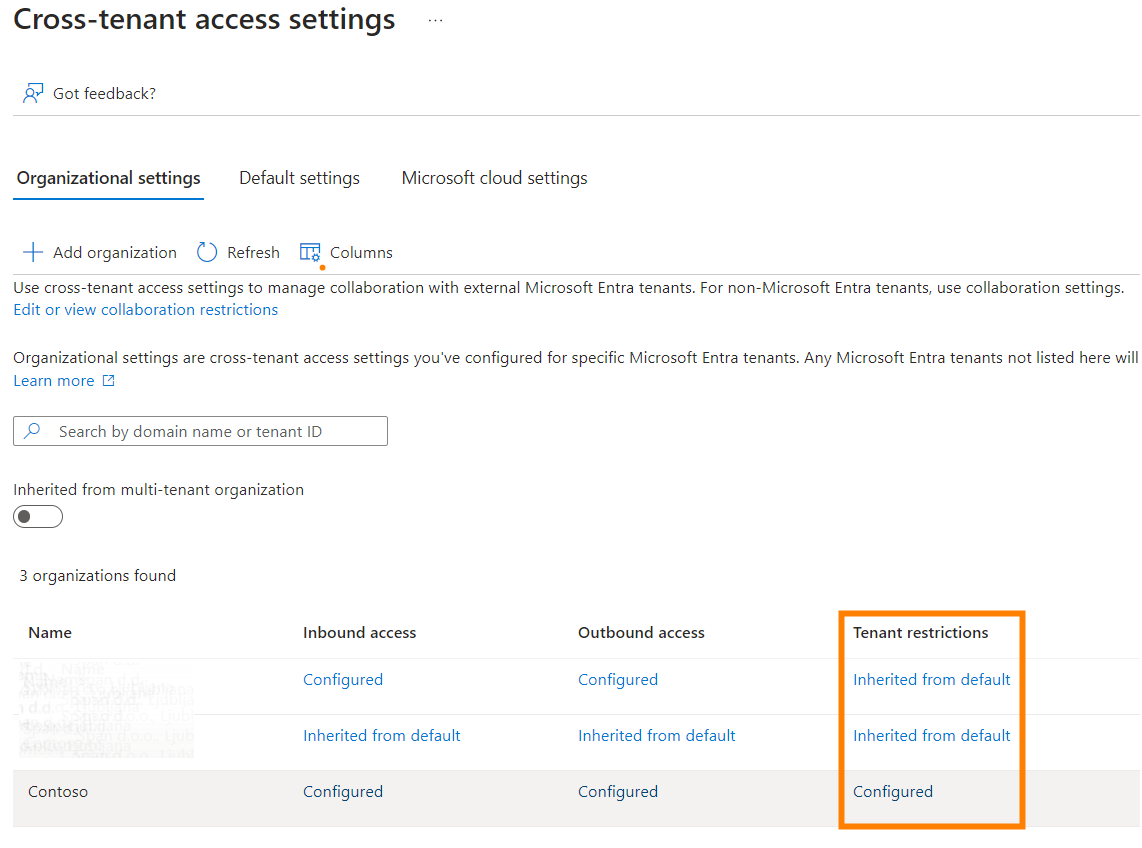This screenshot has width=1142, height=848.
Task: Open Contoso's Configured inbound access settings
Action: pos(343,791)
